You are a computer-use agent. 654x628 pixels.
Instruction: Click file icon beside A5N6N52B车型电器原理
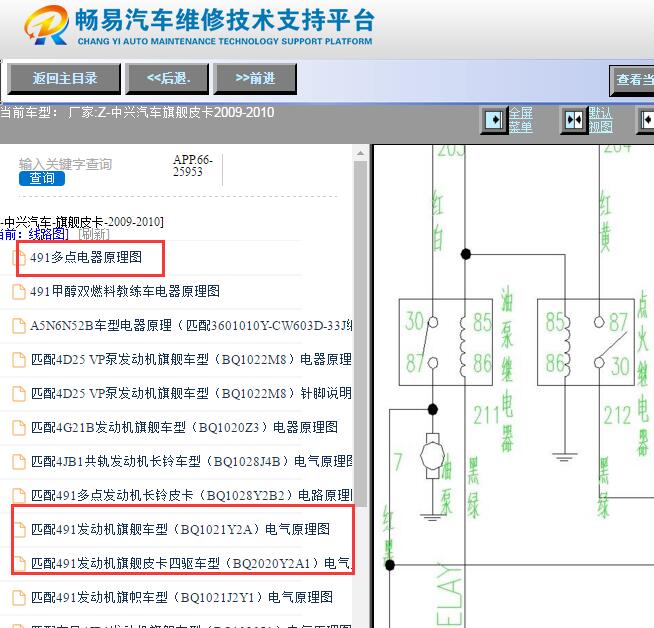click(x=19, y=326)
